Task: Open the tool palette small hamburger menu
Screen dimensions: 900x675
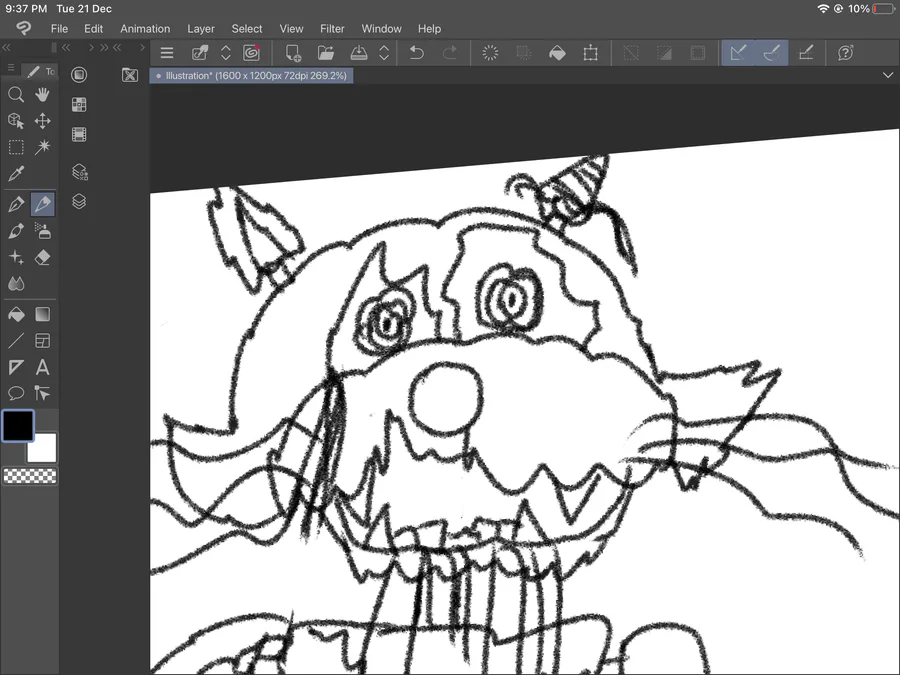Action: 11,68
